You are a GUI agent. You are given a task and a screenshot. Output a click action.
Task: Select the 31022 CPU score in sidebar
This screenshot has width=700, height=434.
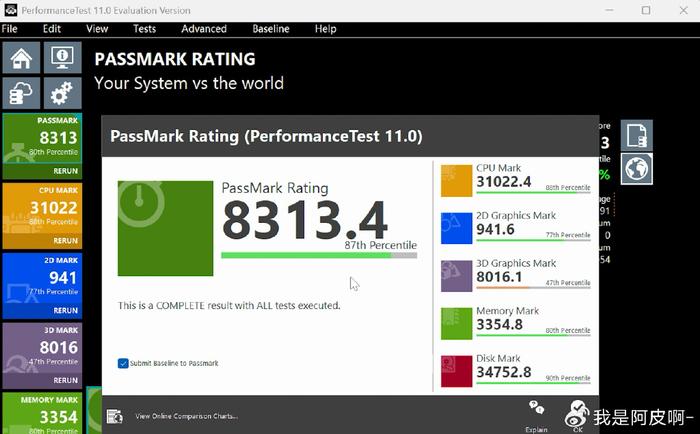(x=54, y=208)
